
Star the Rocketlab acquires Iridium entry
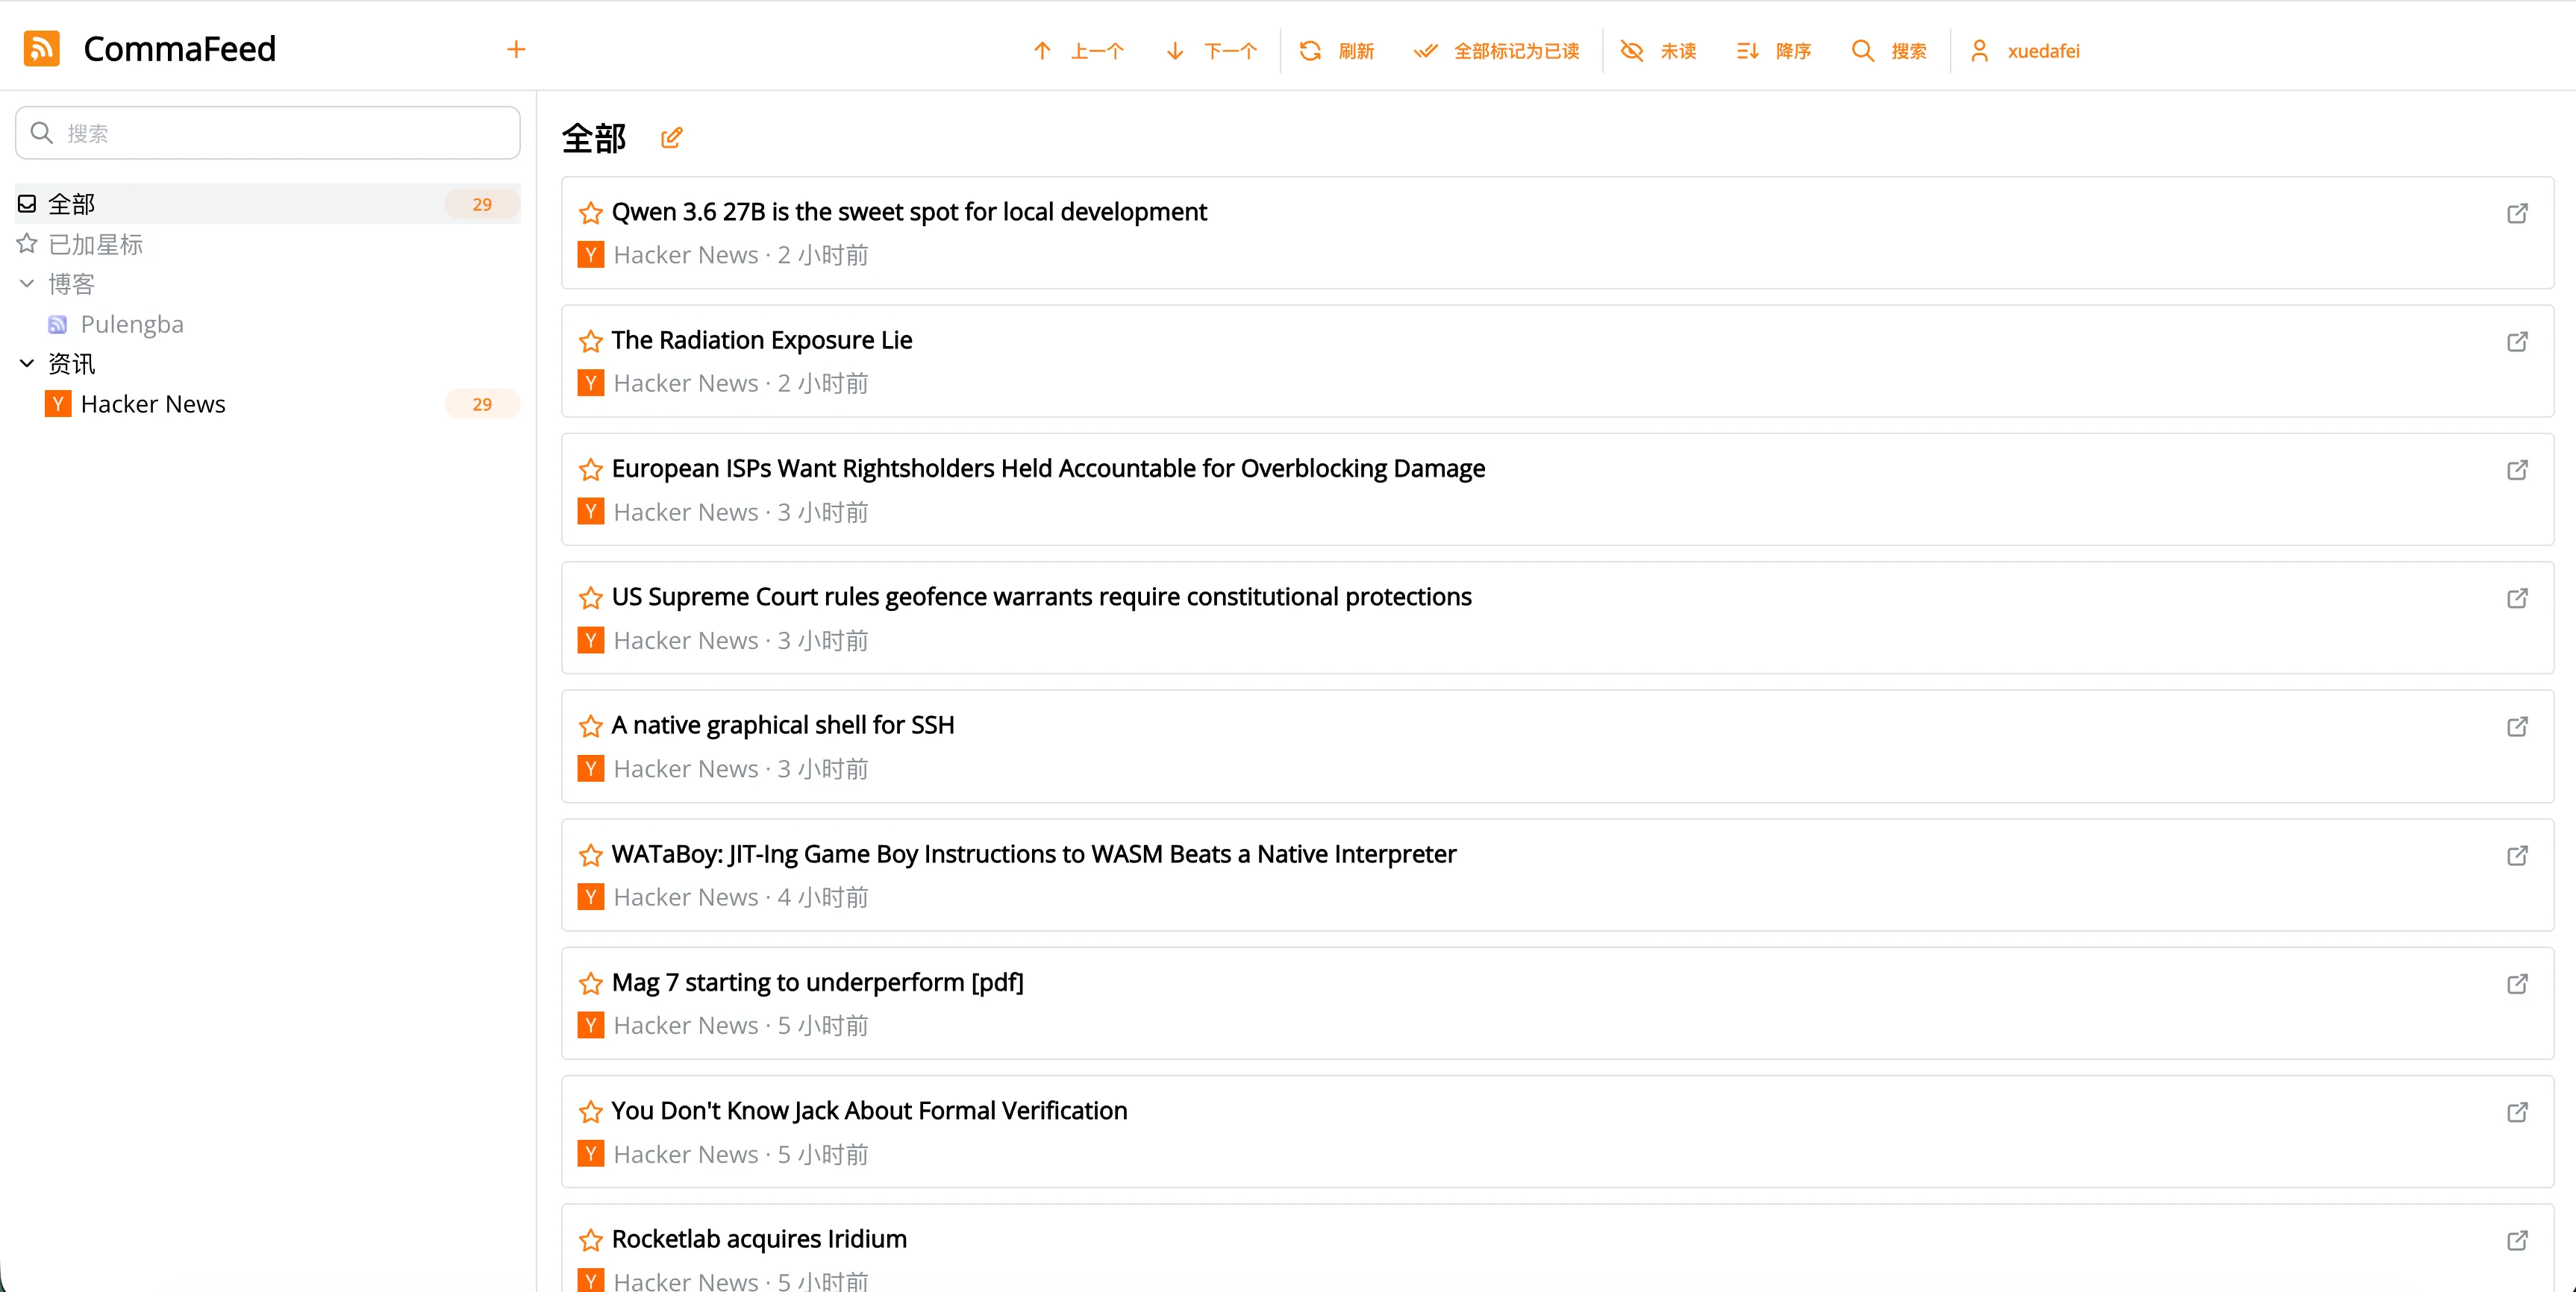point(591,1240)
